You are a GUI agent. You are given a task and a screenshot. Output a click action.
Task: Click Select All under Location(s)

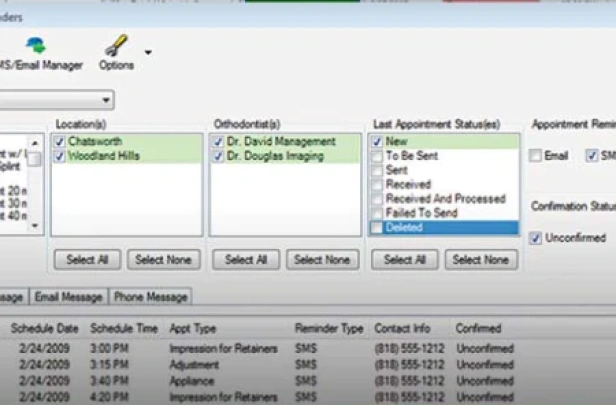point(87,260)
